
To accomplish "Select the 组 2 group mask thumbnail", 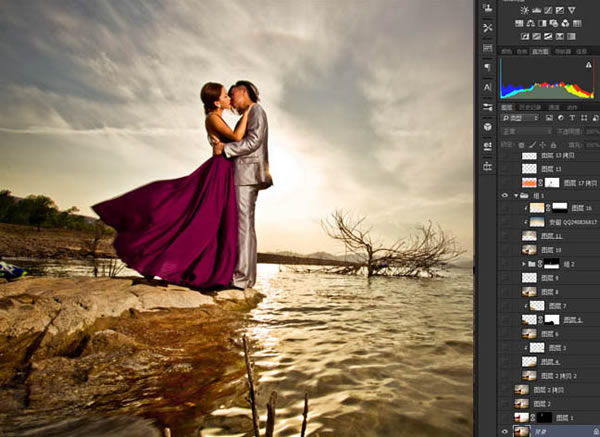I will 552,264.
